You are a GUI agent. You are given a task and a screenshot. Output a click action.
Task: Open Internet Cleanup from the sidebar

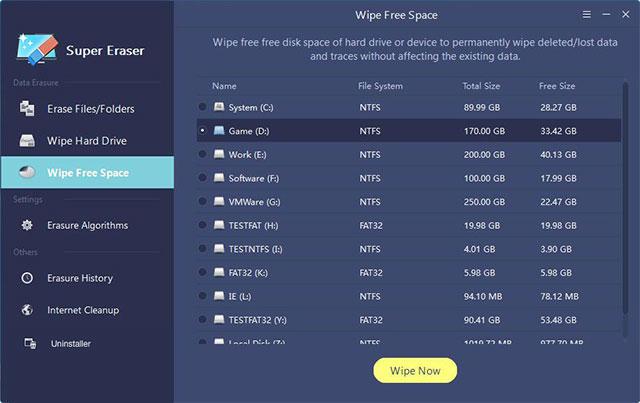(x=83, y=310)
